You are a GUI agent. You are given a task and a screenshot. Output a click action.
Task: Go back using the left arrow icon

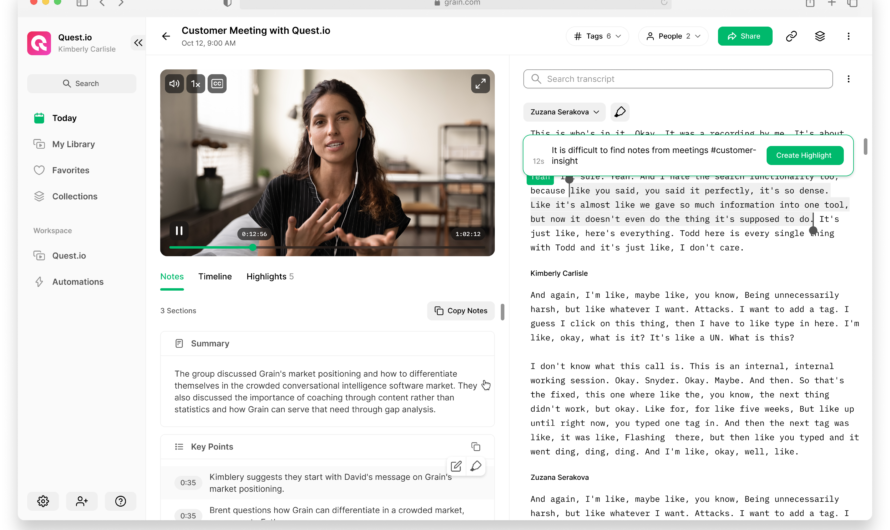166,36
